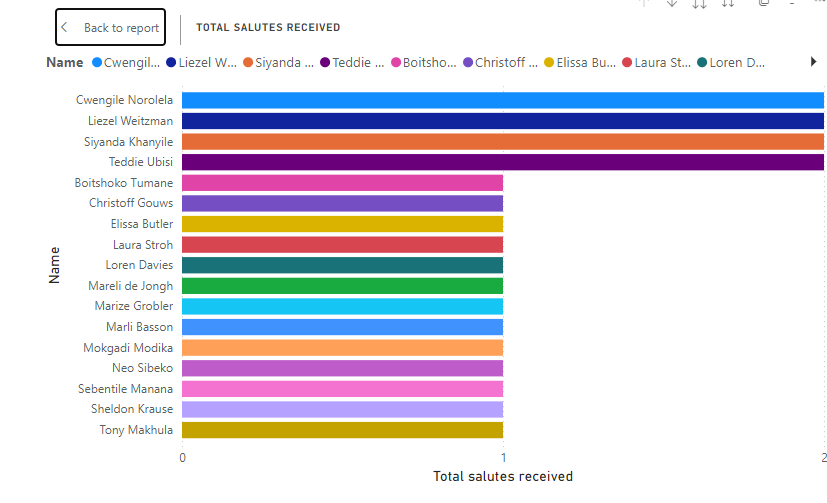
Task: Select the violet Christoff legend marker
Action: coord(467,62)
